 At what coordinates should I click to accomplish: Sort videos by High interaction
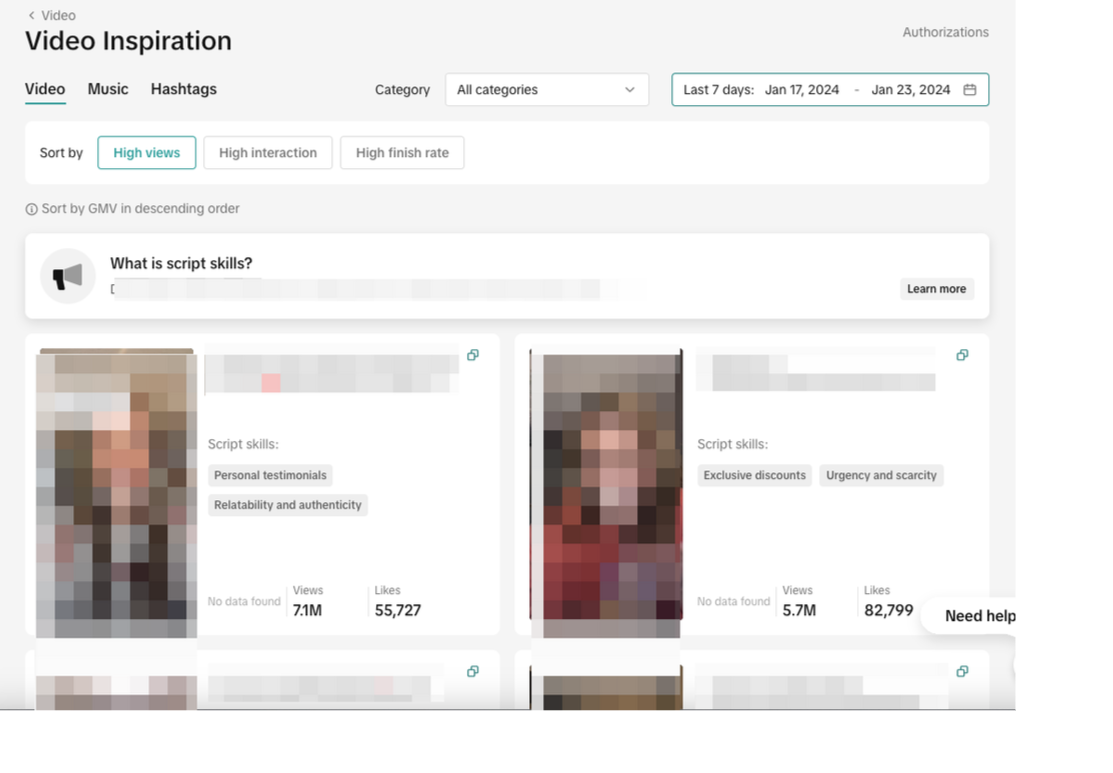click(x=268, y=153)
